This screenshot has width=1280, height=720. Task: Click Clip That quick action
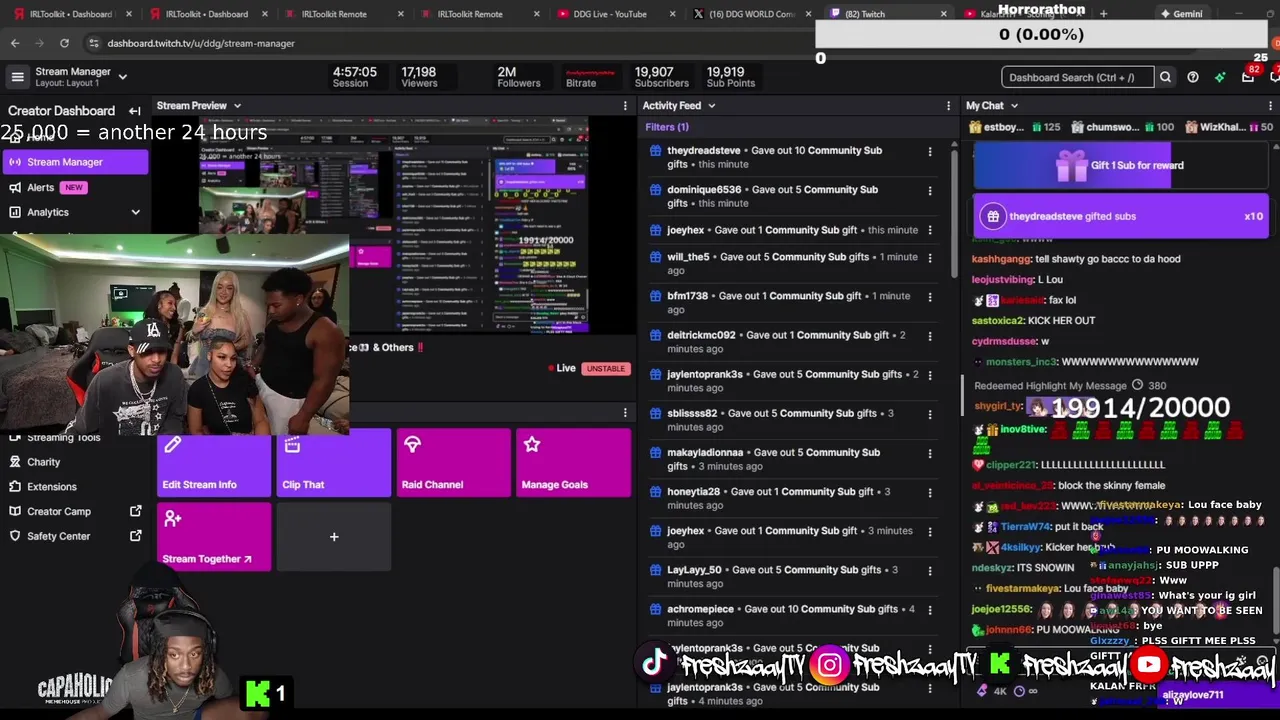[x=333, y=463]
